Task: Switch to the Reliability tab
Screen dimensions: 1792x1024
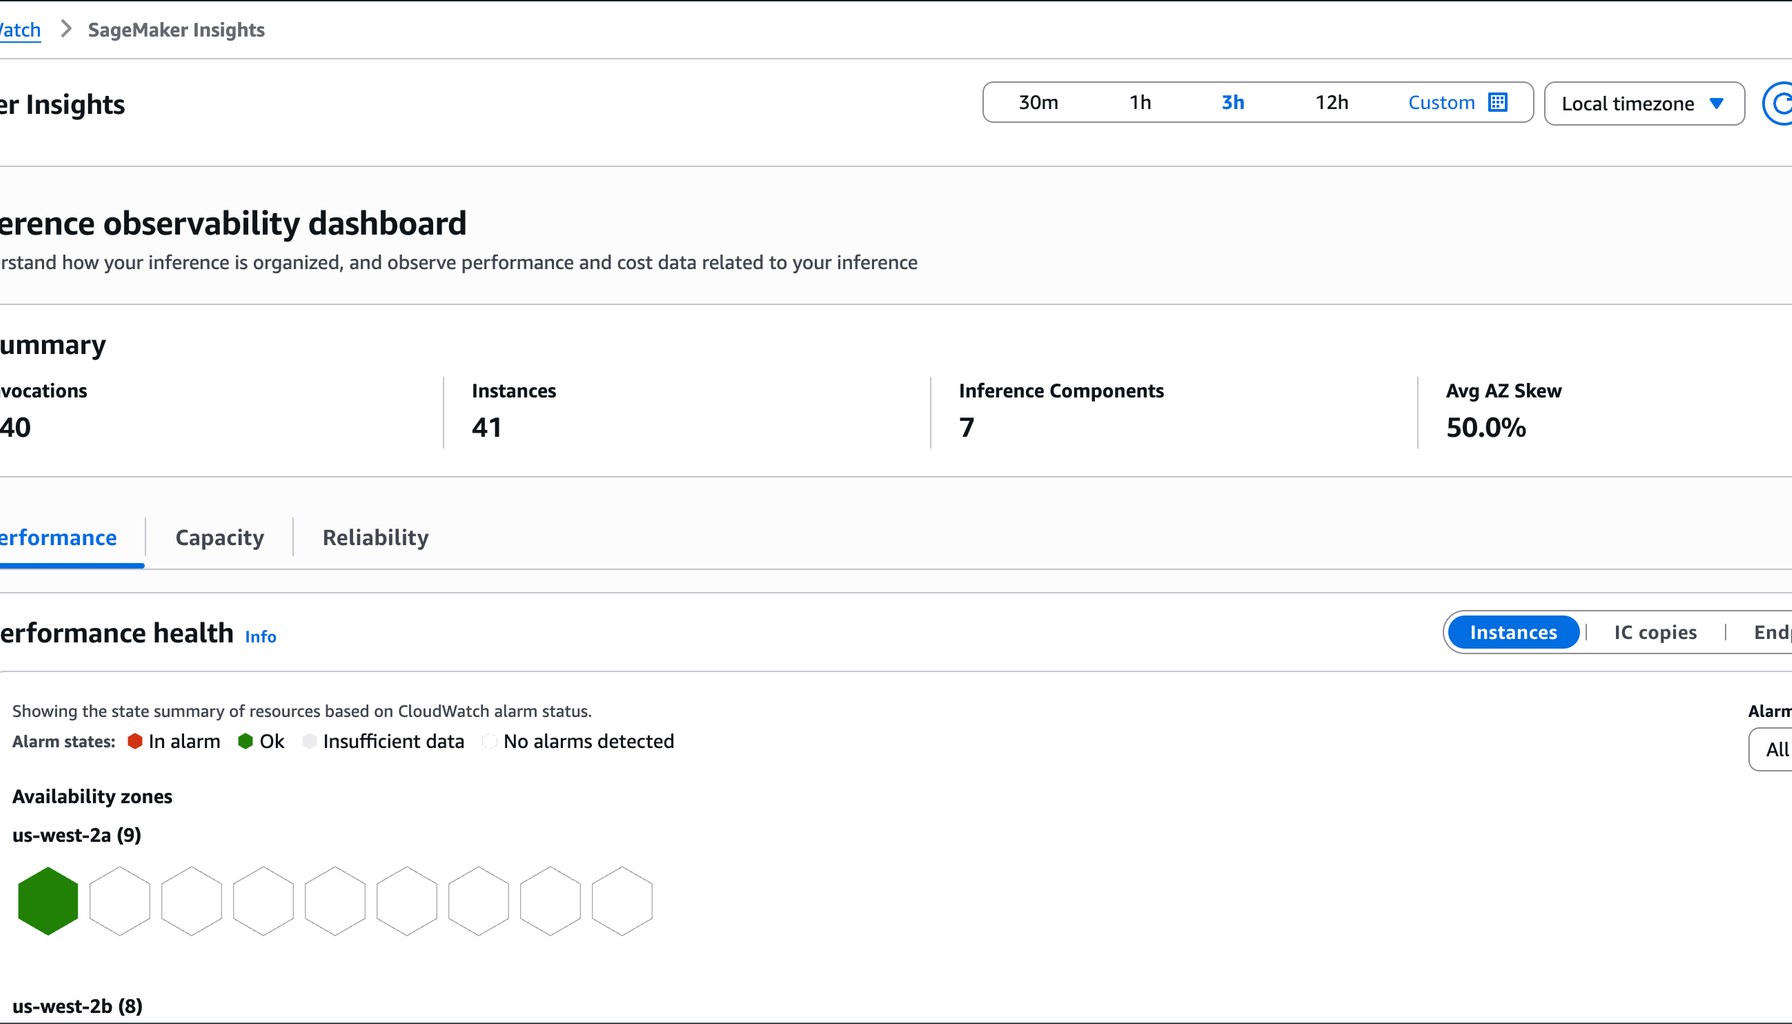Action: (x=375, y=538)
